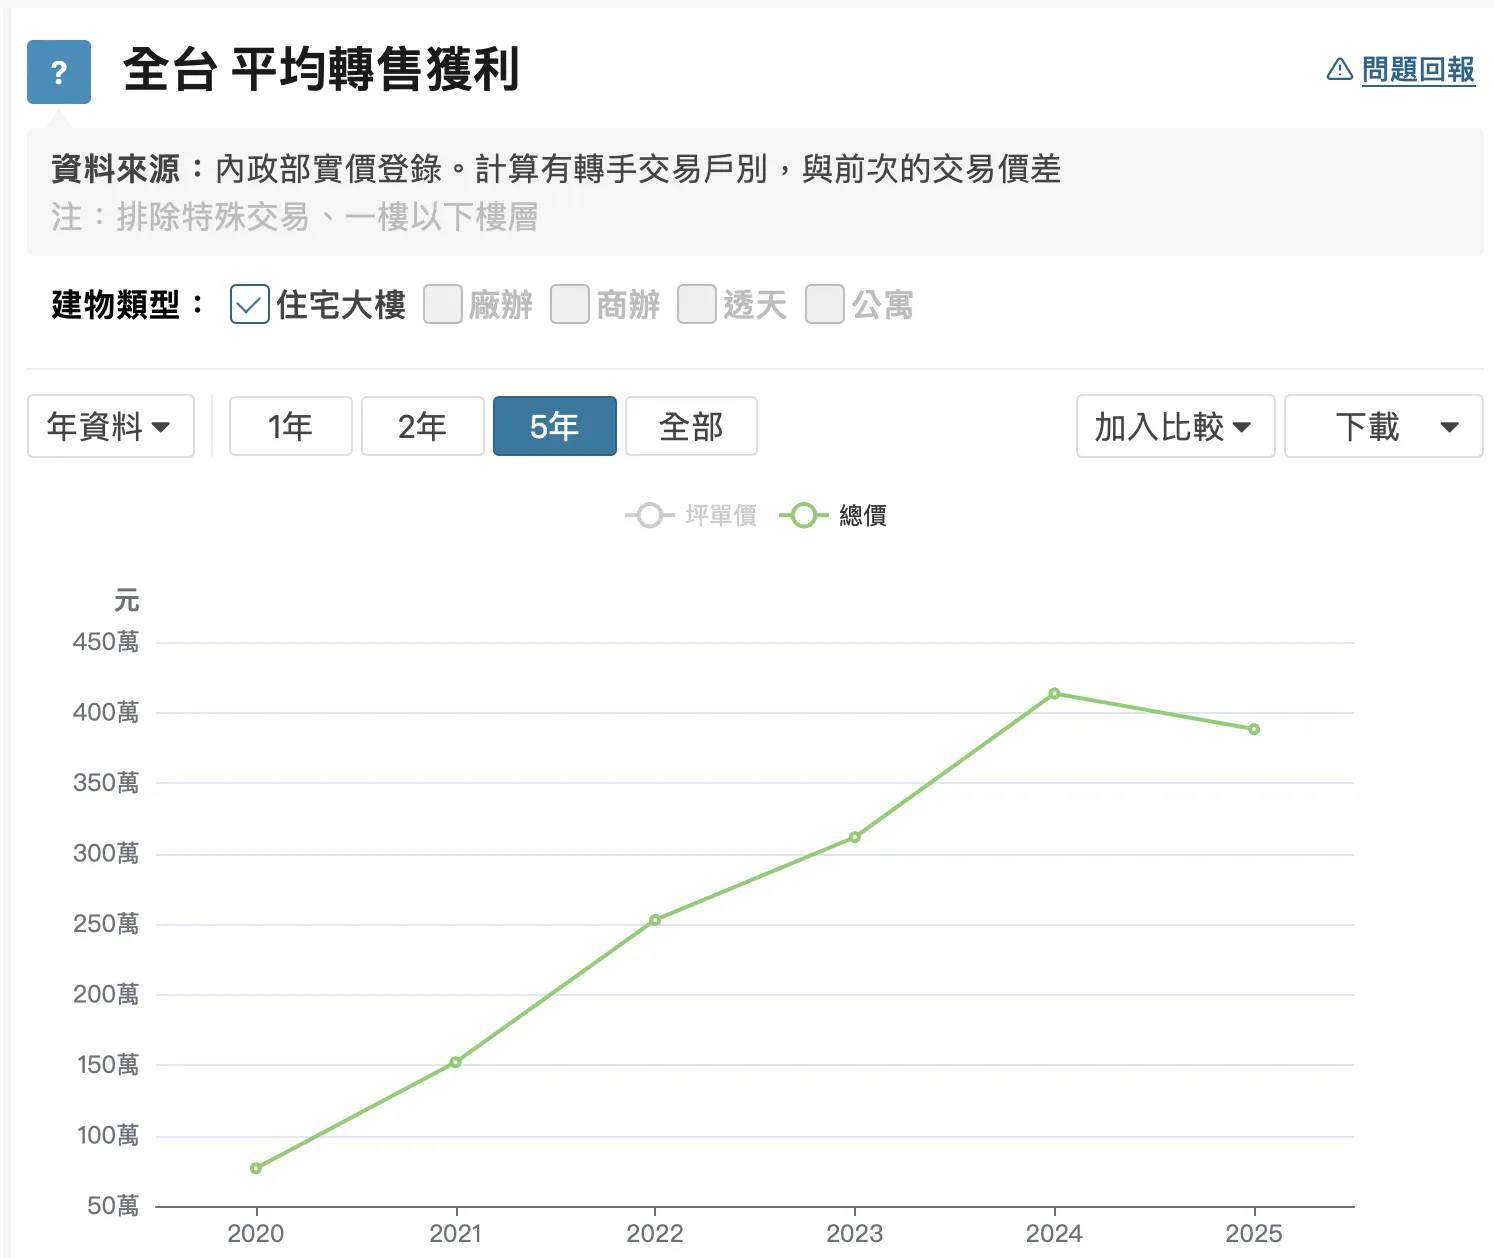The image size is (1494, 1258).
Task: Open the 問題回報 link
Action: [x=1418, y=69]
